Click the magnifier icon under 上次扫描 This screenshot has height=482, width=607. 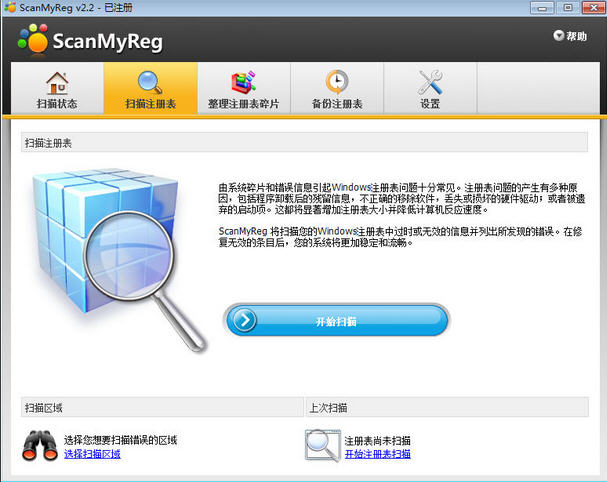tap(322, 444)
